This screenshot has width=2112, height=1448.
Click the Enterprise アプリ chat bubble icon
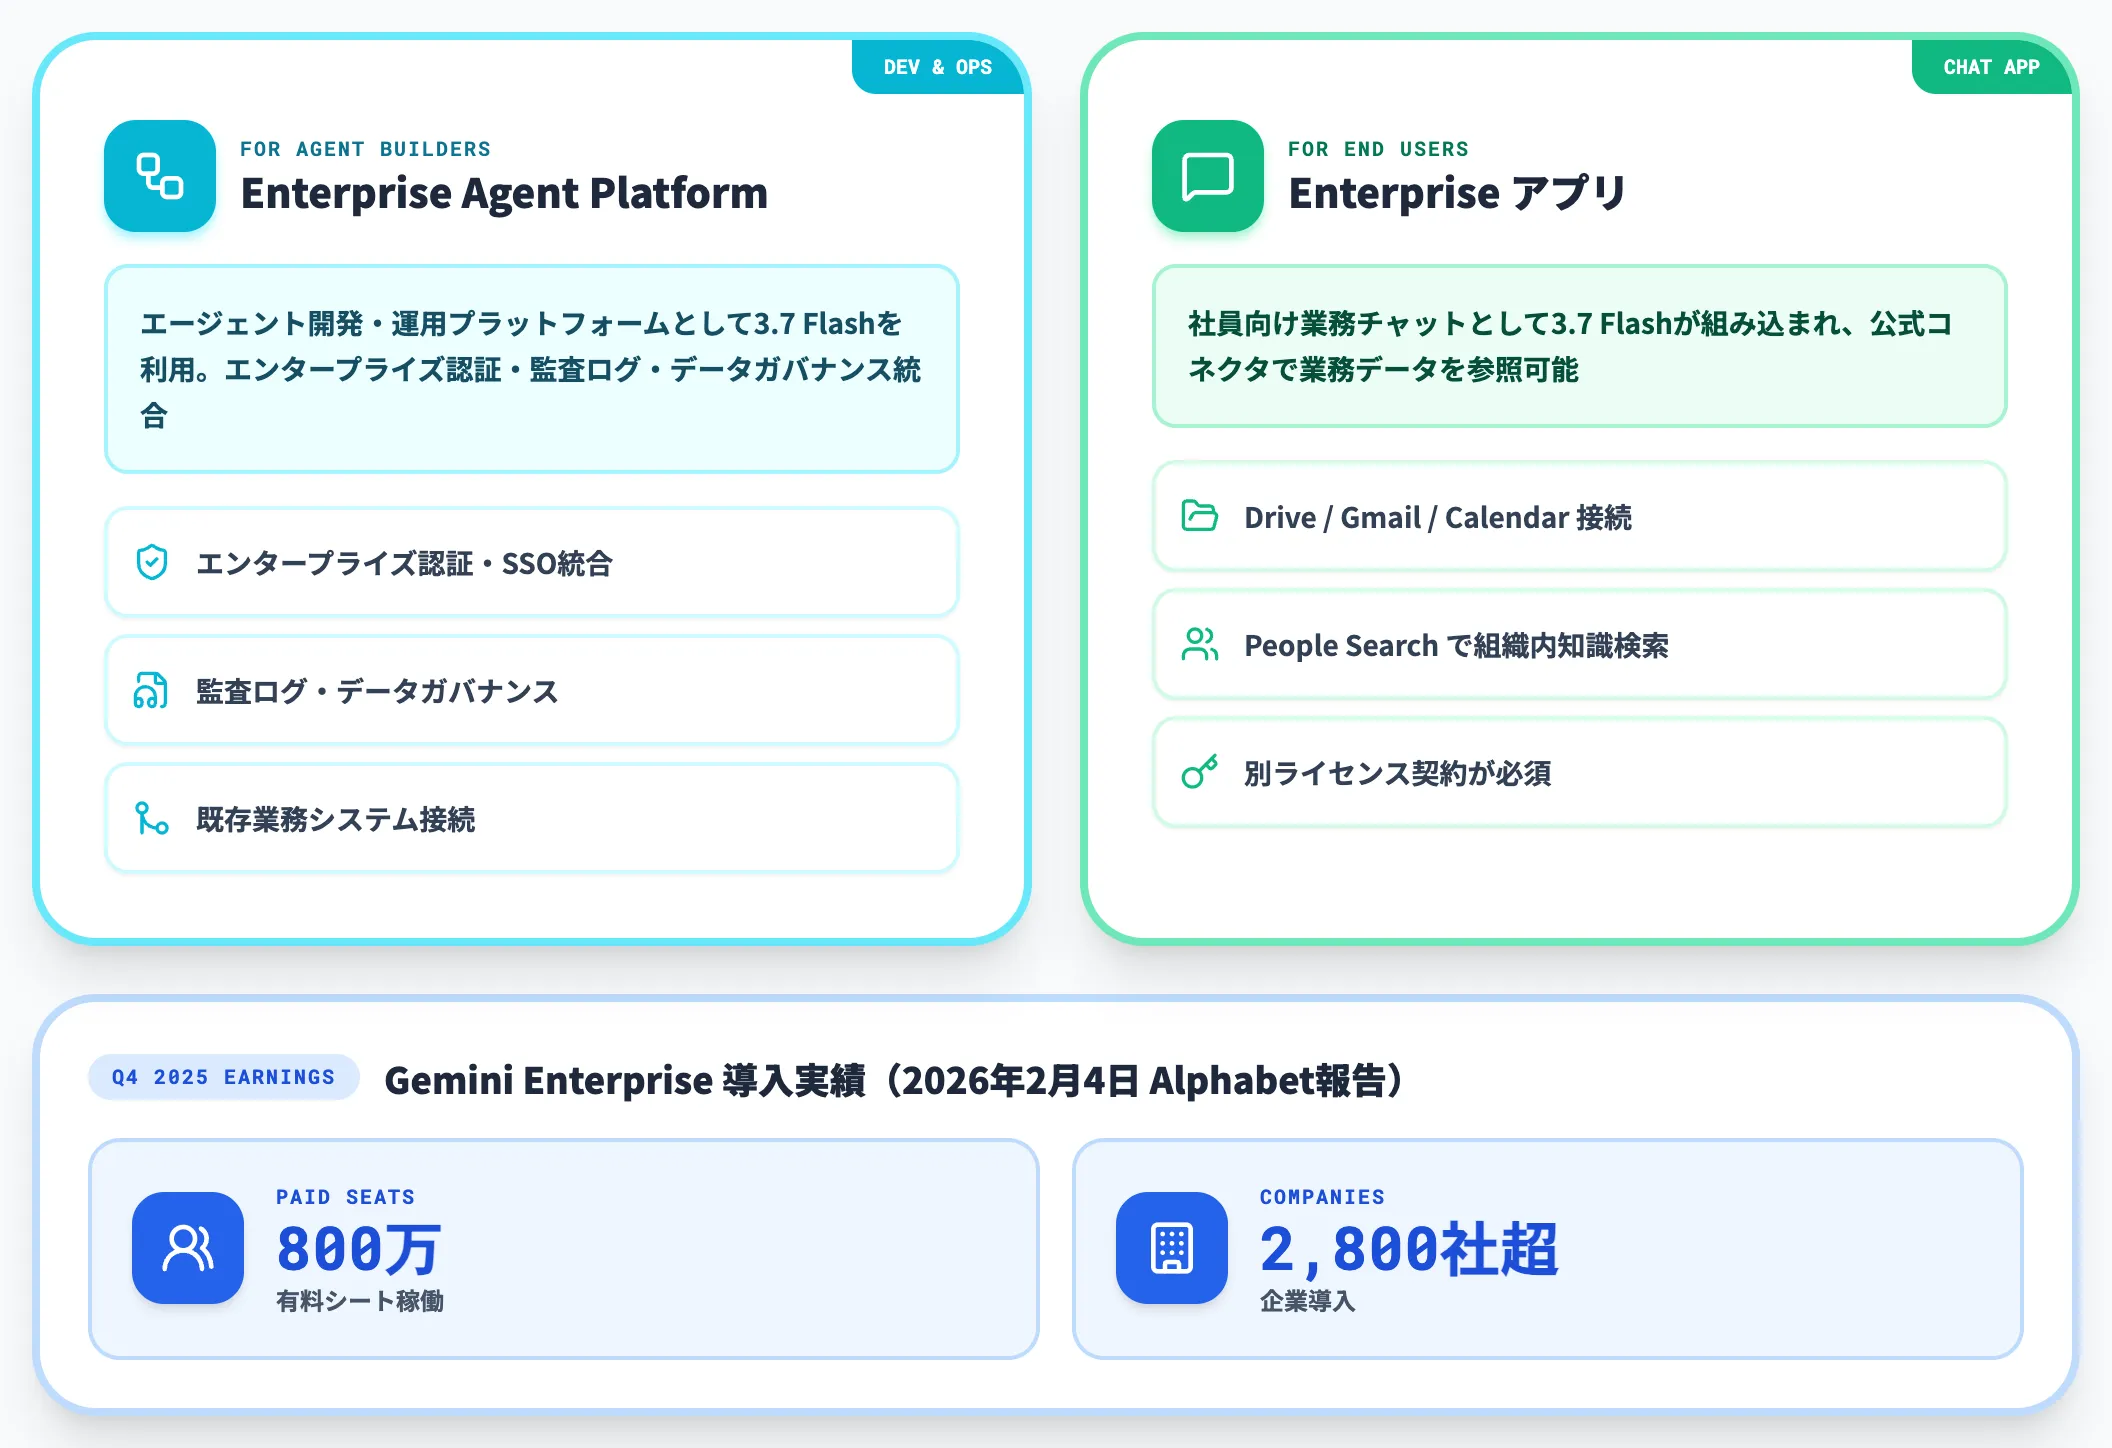pyautogui.click(x=1208, y=176)
